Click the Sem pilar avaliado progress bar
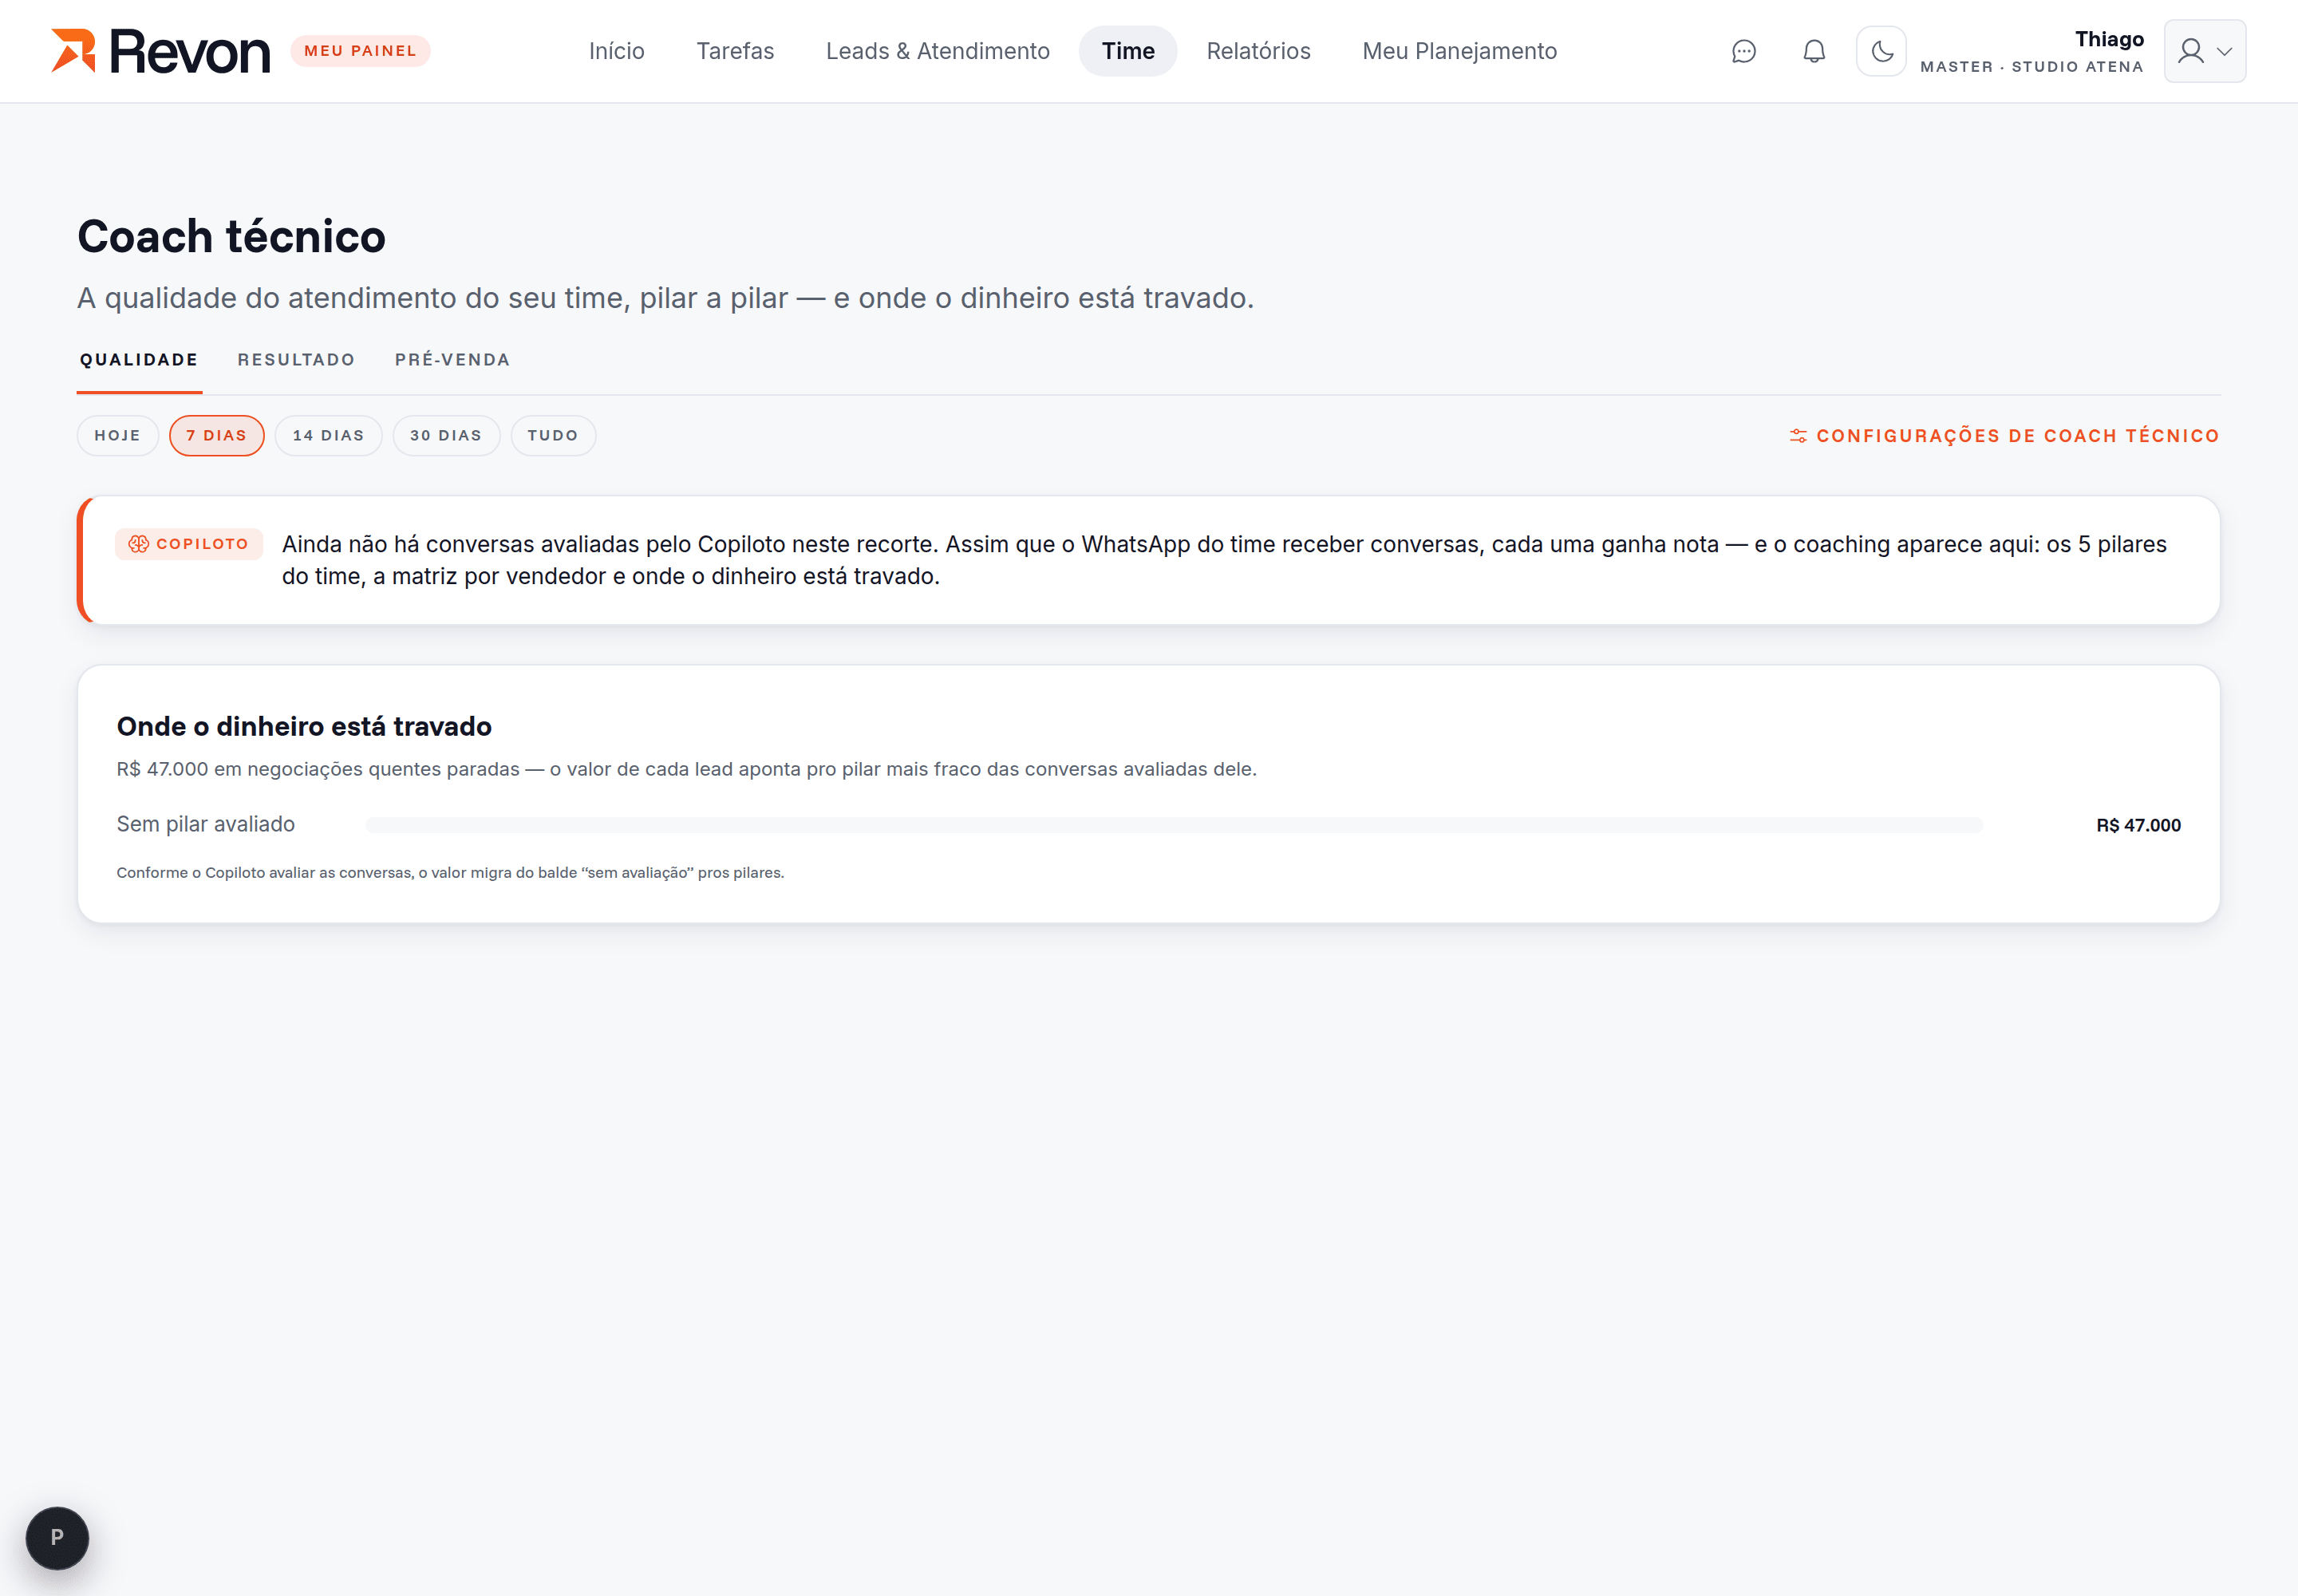The height and width of the screenshot is (1596, 2298). pos(1174,825)
